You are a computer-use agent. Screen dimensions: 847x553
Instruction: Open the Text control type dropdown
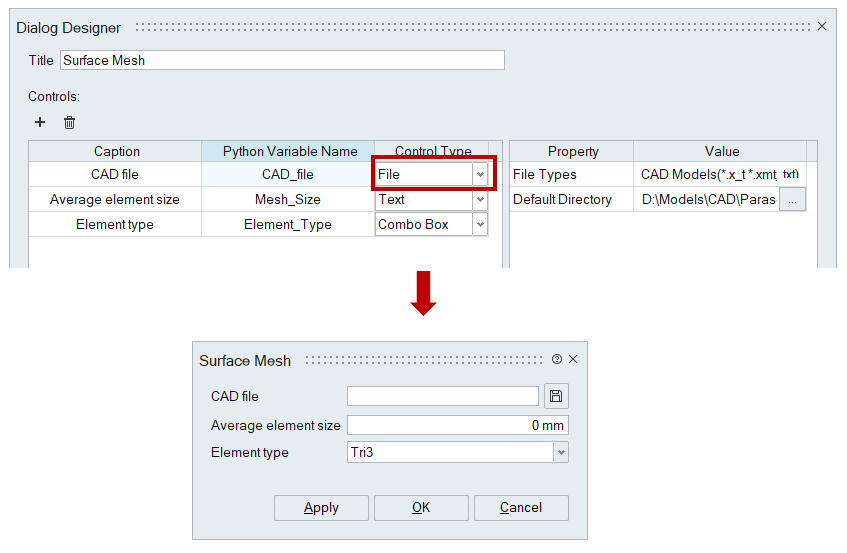[480, 200]
